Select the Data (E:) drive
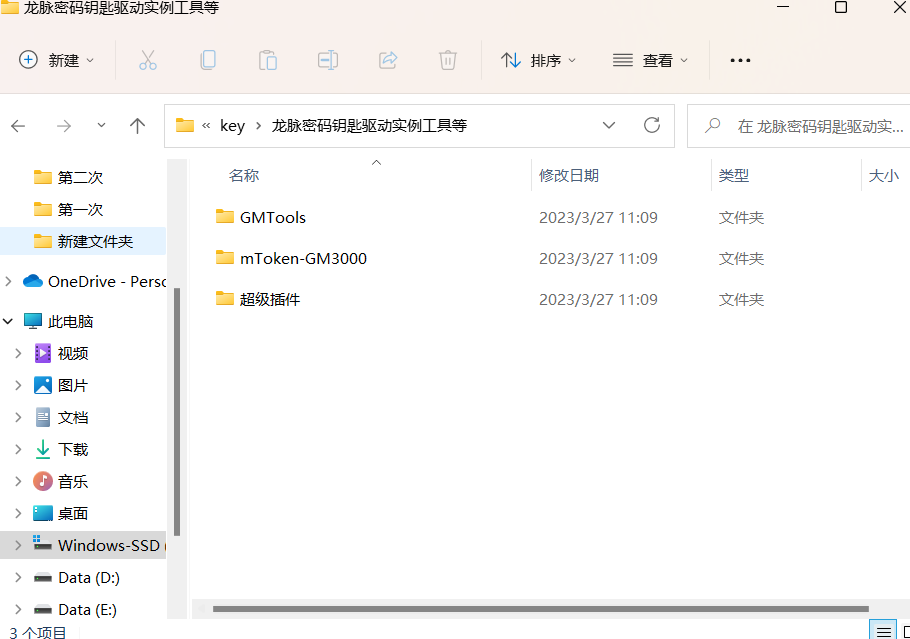 [88, 610]
